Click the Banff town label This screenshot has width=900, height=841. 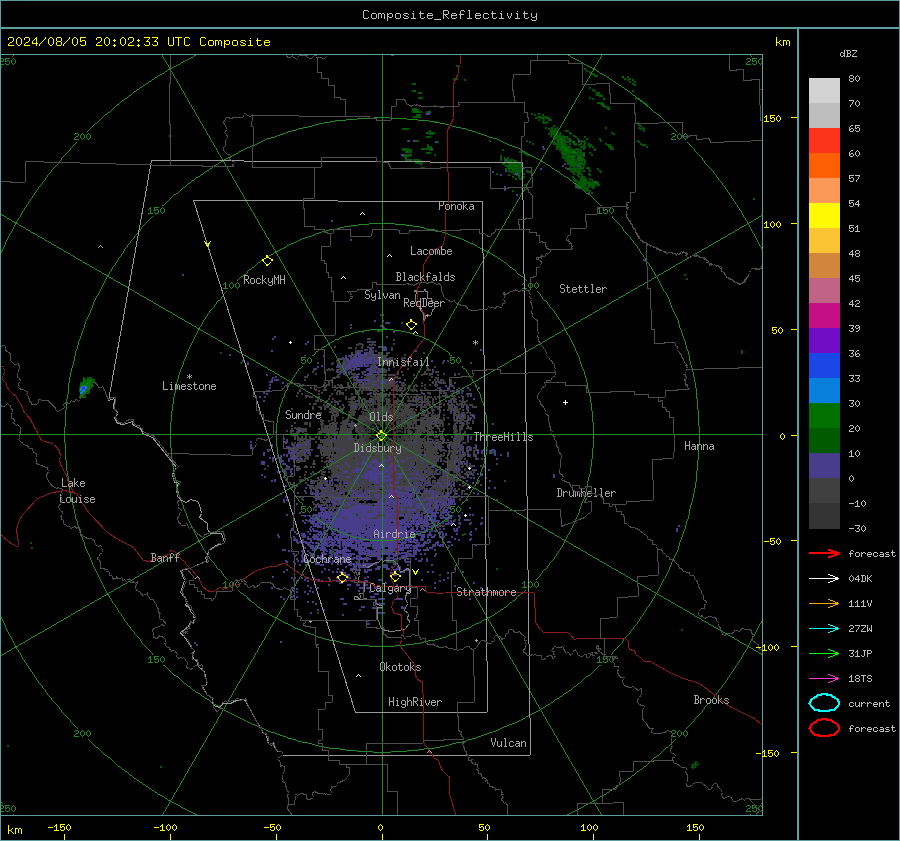165,557
